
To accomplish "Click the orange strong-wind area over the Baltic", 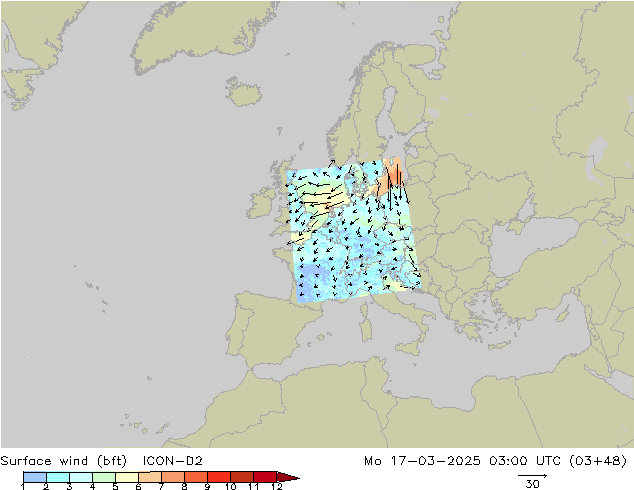I will tap(390, 177).
